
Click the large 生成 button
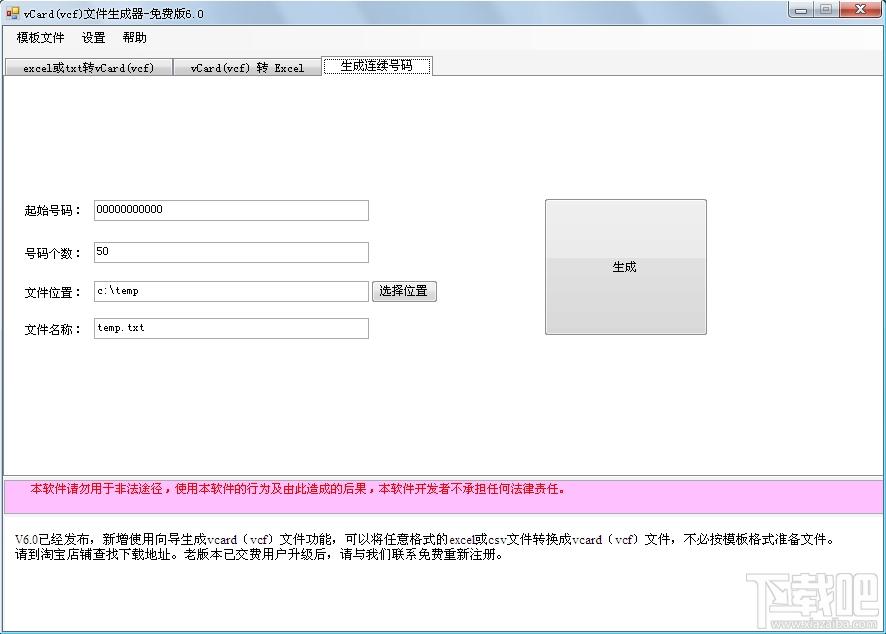click(x=626, y=267)
